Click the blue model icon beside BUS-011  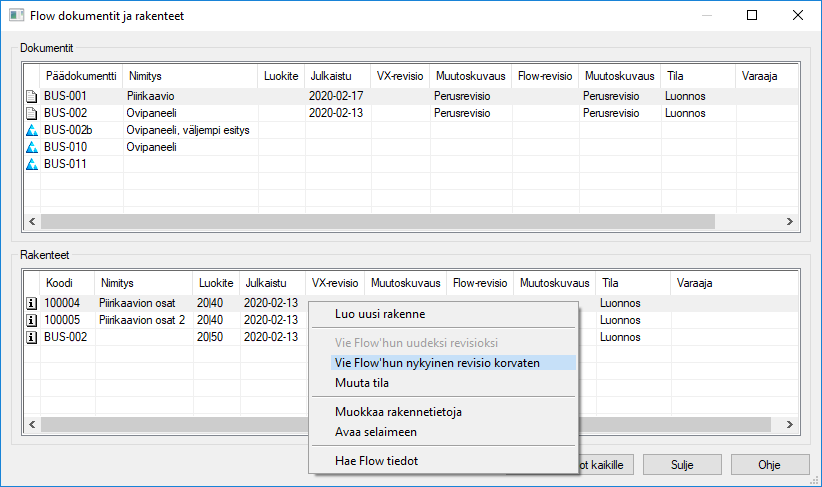(x=31, y=164)
